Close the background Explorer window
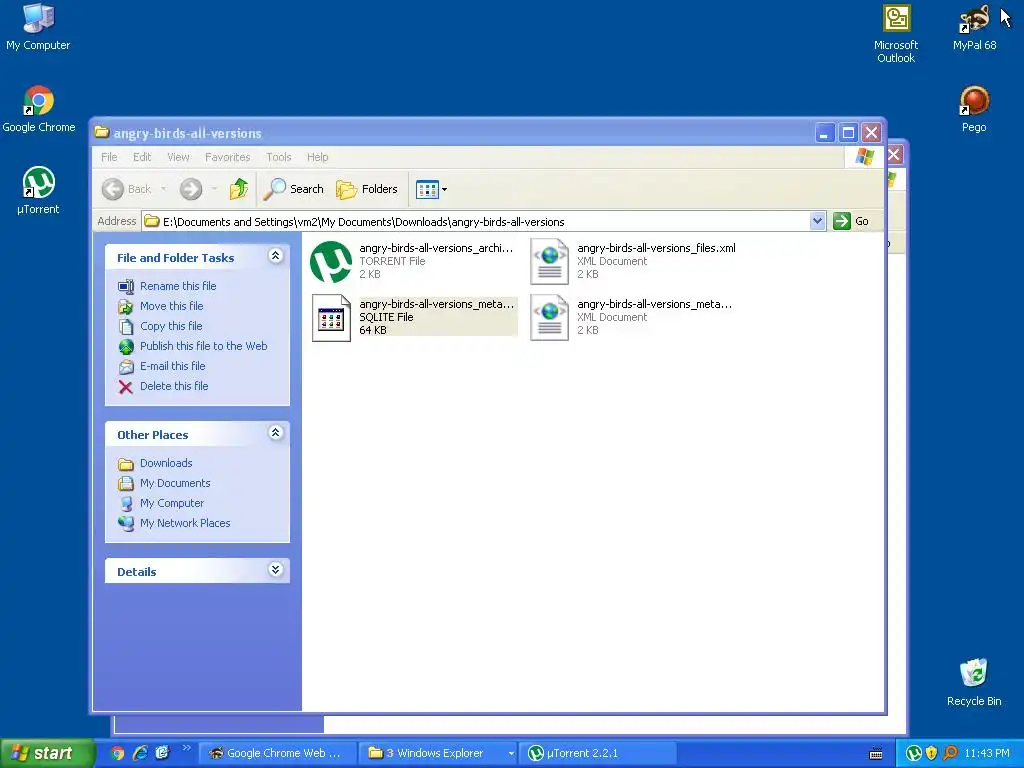 point(895,155)
